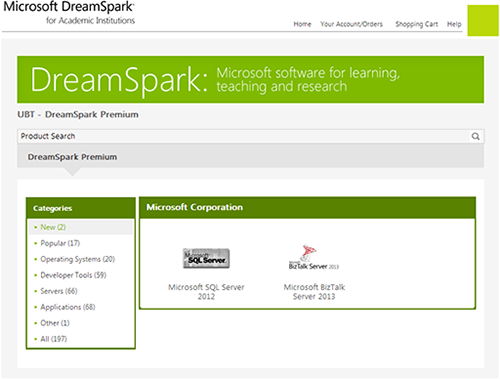Click the magnifier search icon
Screen dimensions: 500x379
(x=475, y=136)
